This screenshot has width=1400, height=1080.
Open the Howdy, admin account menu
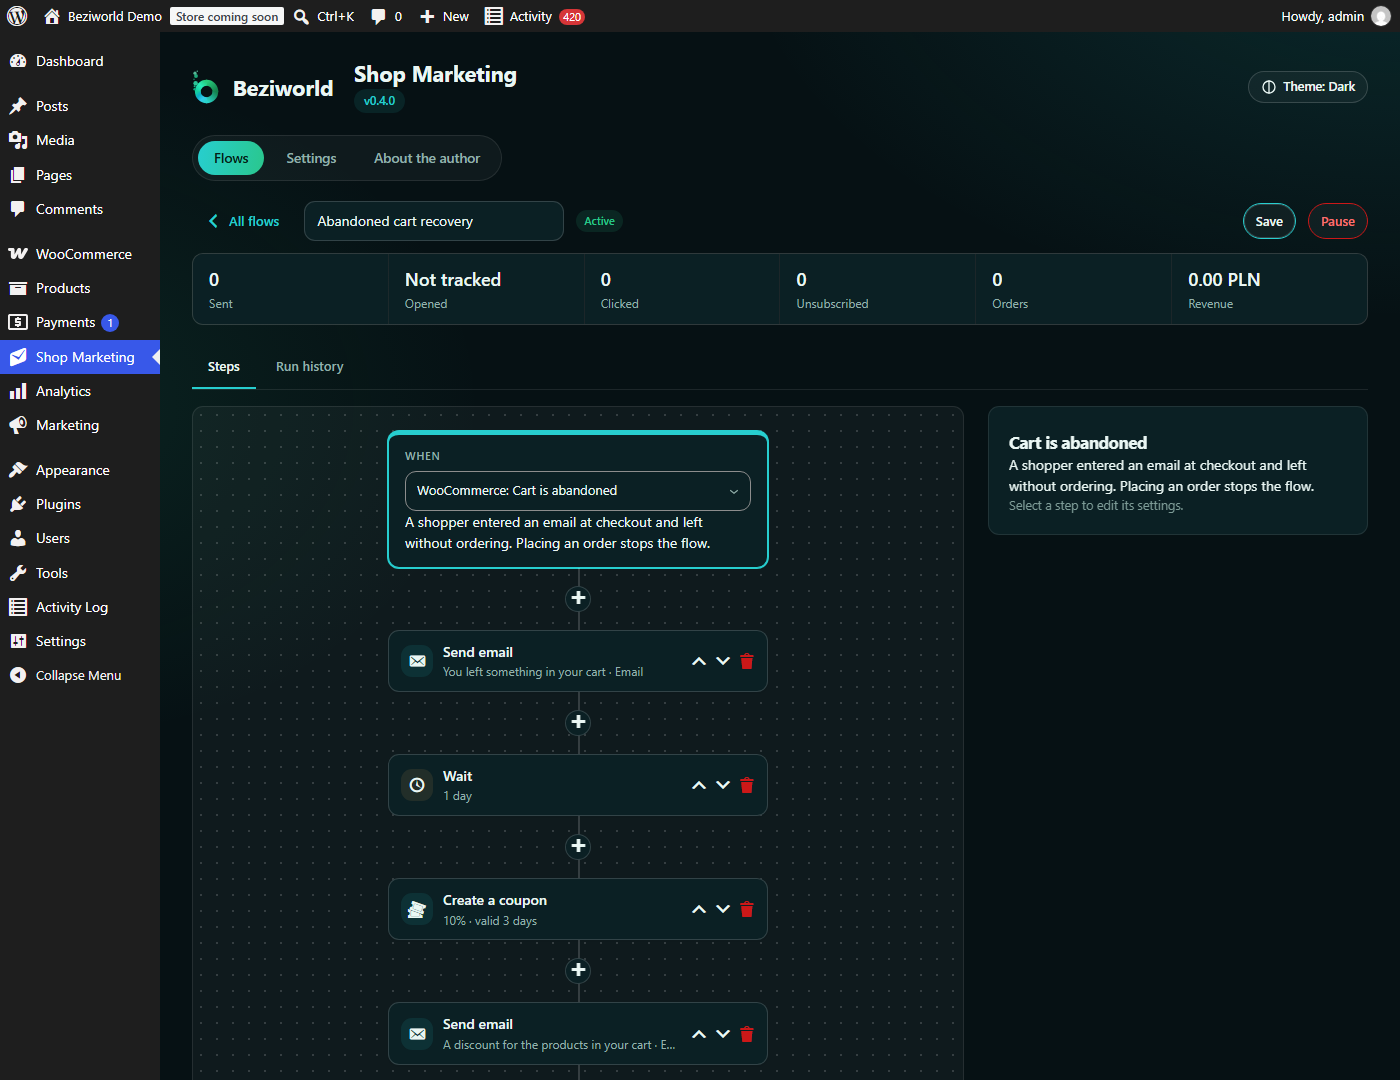[1336, 16]
